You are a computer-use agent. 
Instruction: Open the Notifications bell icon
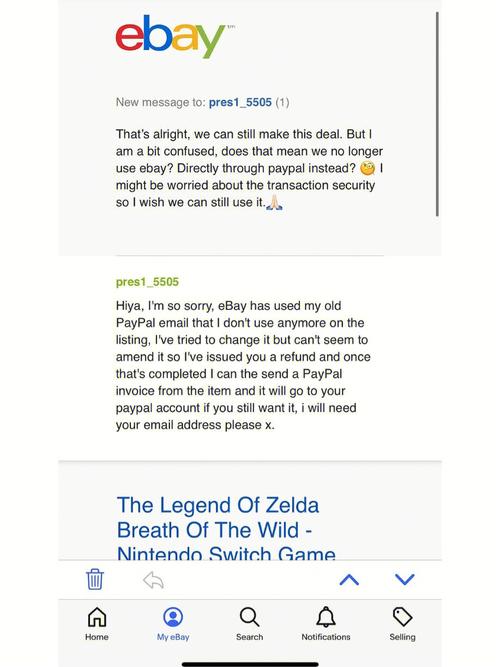tap(326, 617)
